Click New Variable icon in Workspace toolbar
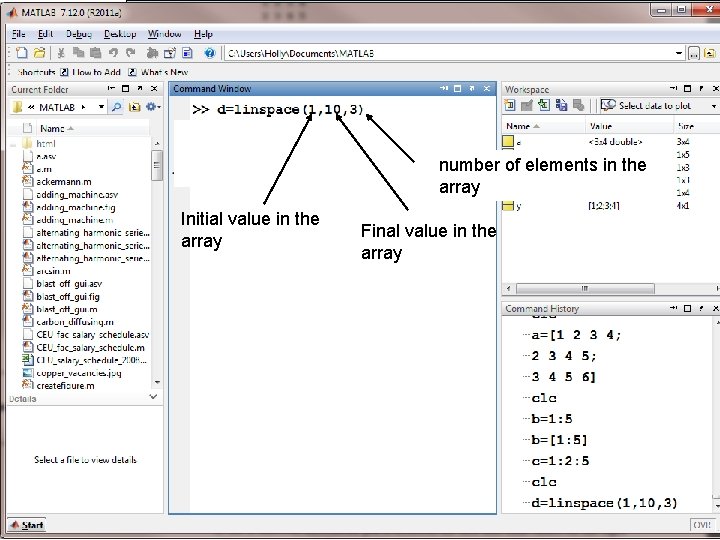This screenshot has width=720, height=540. click(x=510, y=106)
